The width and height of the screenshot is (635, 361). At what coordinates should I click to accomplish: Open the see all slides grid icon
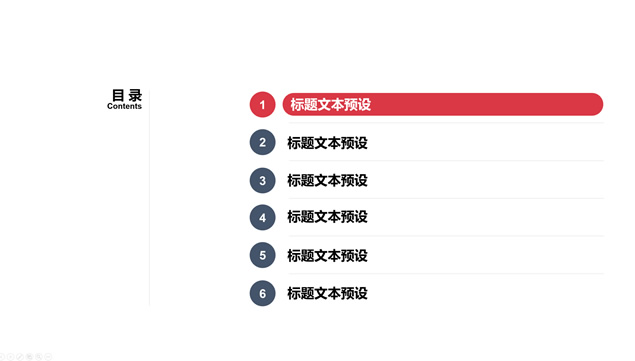tap(29, 357)
